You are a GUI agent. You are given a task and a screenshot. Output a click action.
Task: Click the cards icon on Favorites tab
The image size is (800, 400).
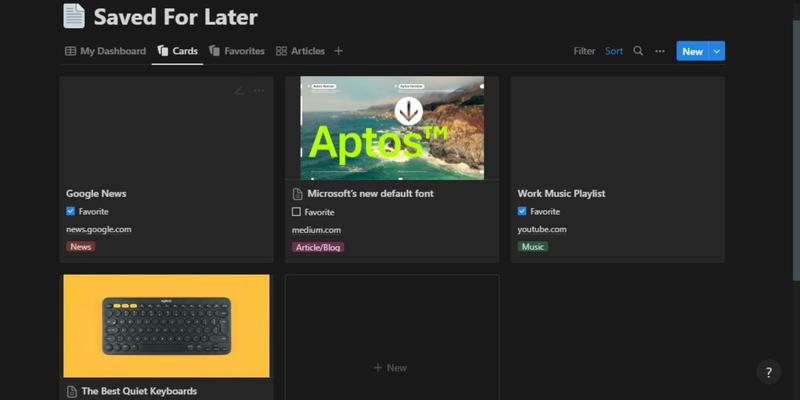click(214, 51)
